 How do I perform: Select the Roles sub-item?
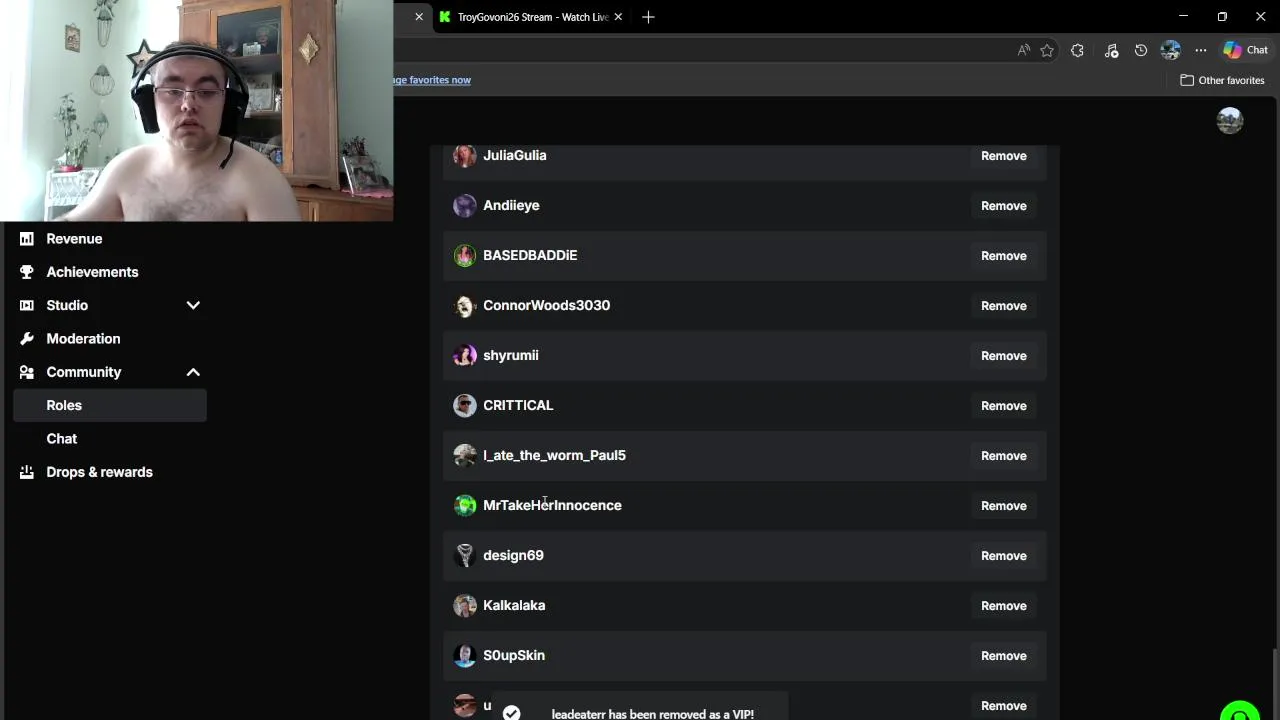110,405
